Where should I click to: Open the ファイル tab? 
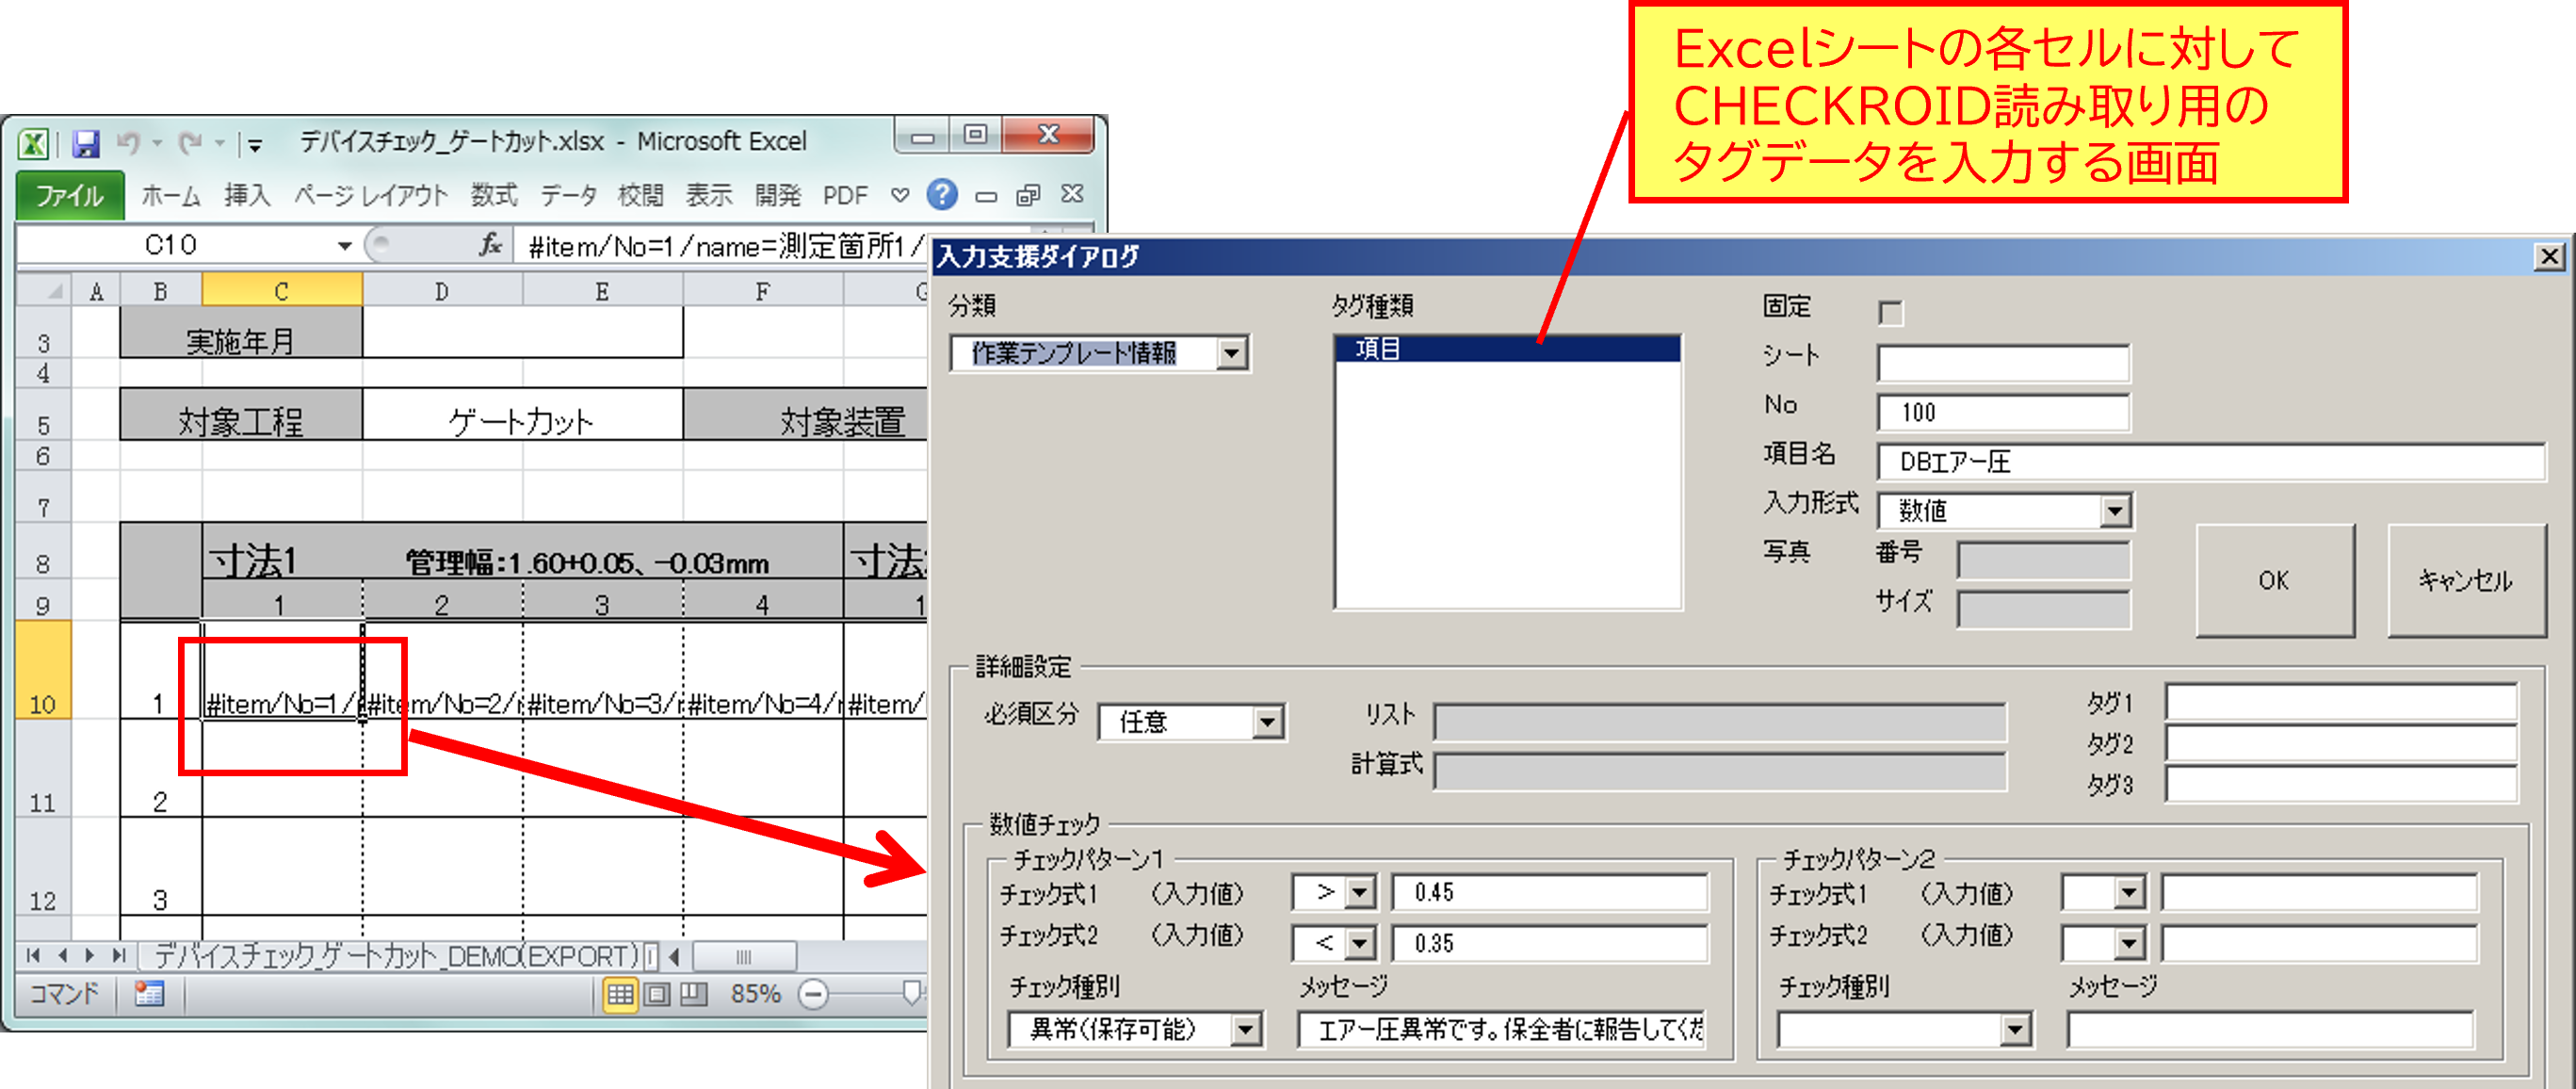click(69, 196)
